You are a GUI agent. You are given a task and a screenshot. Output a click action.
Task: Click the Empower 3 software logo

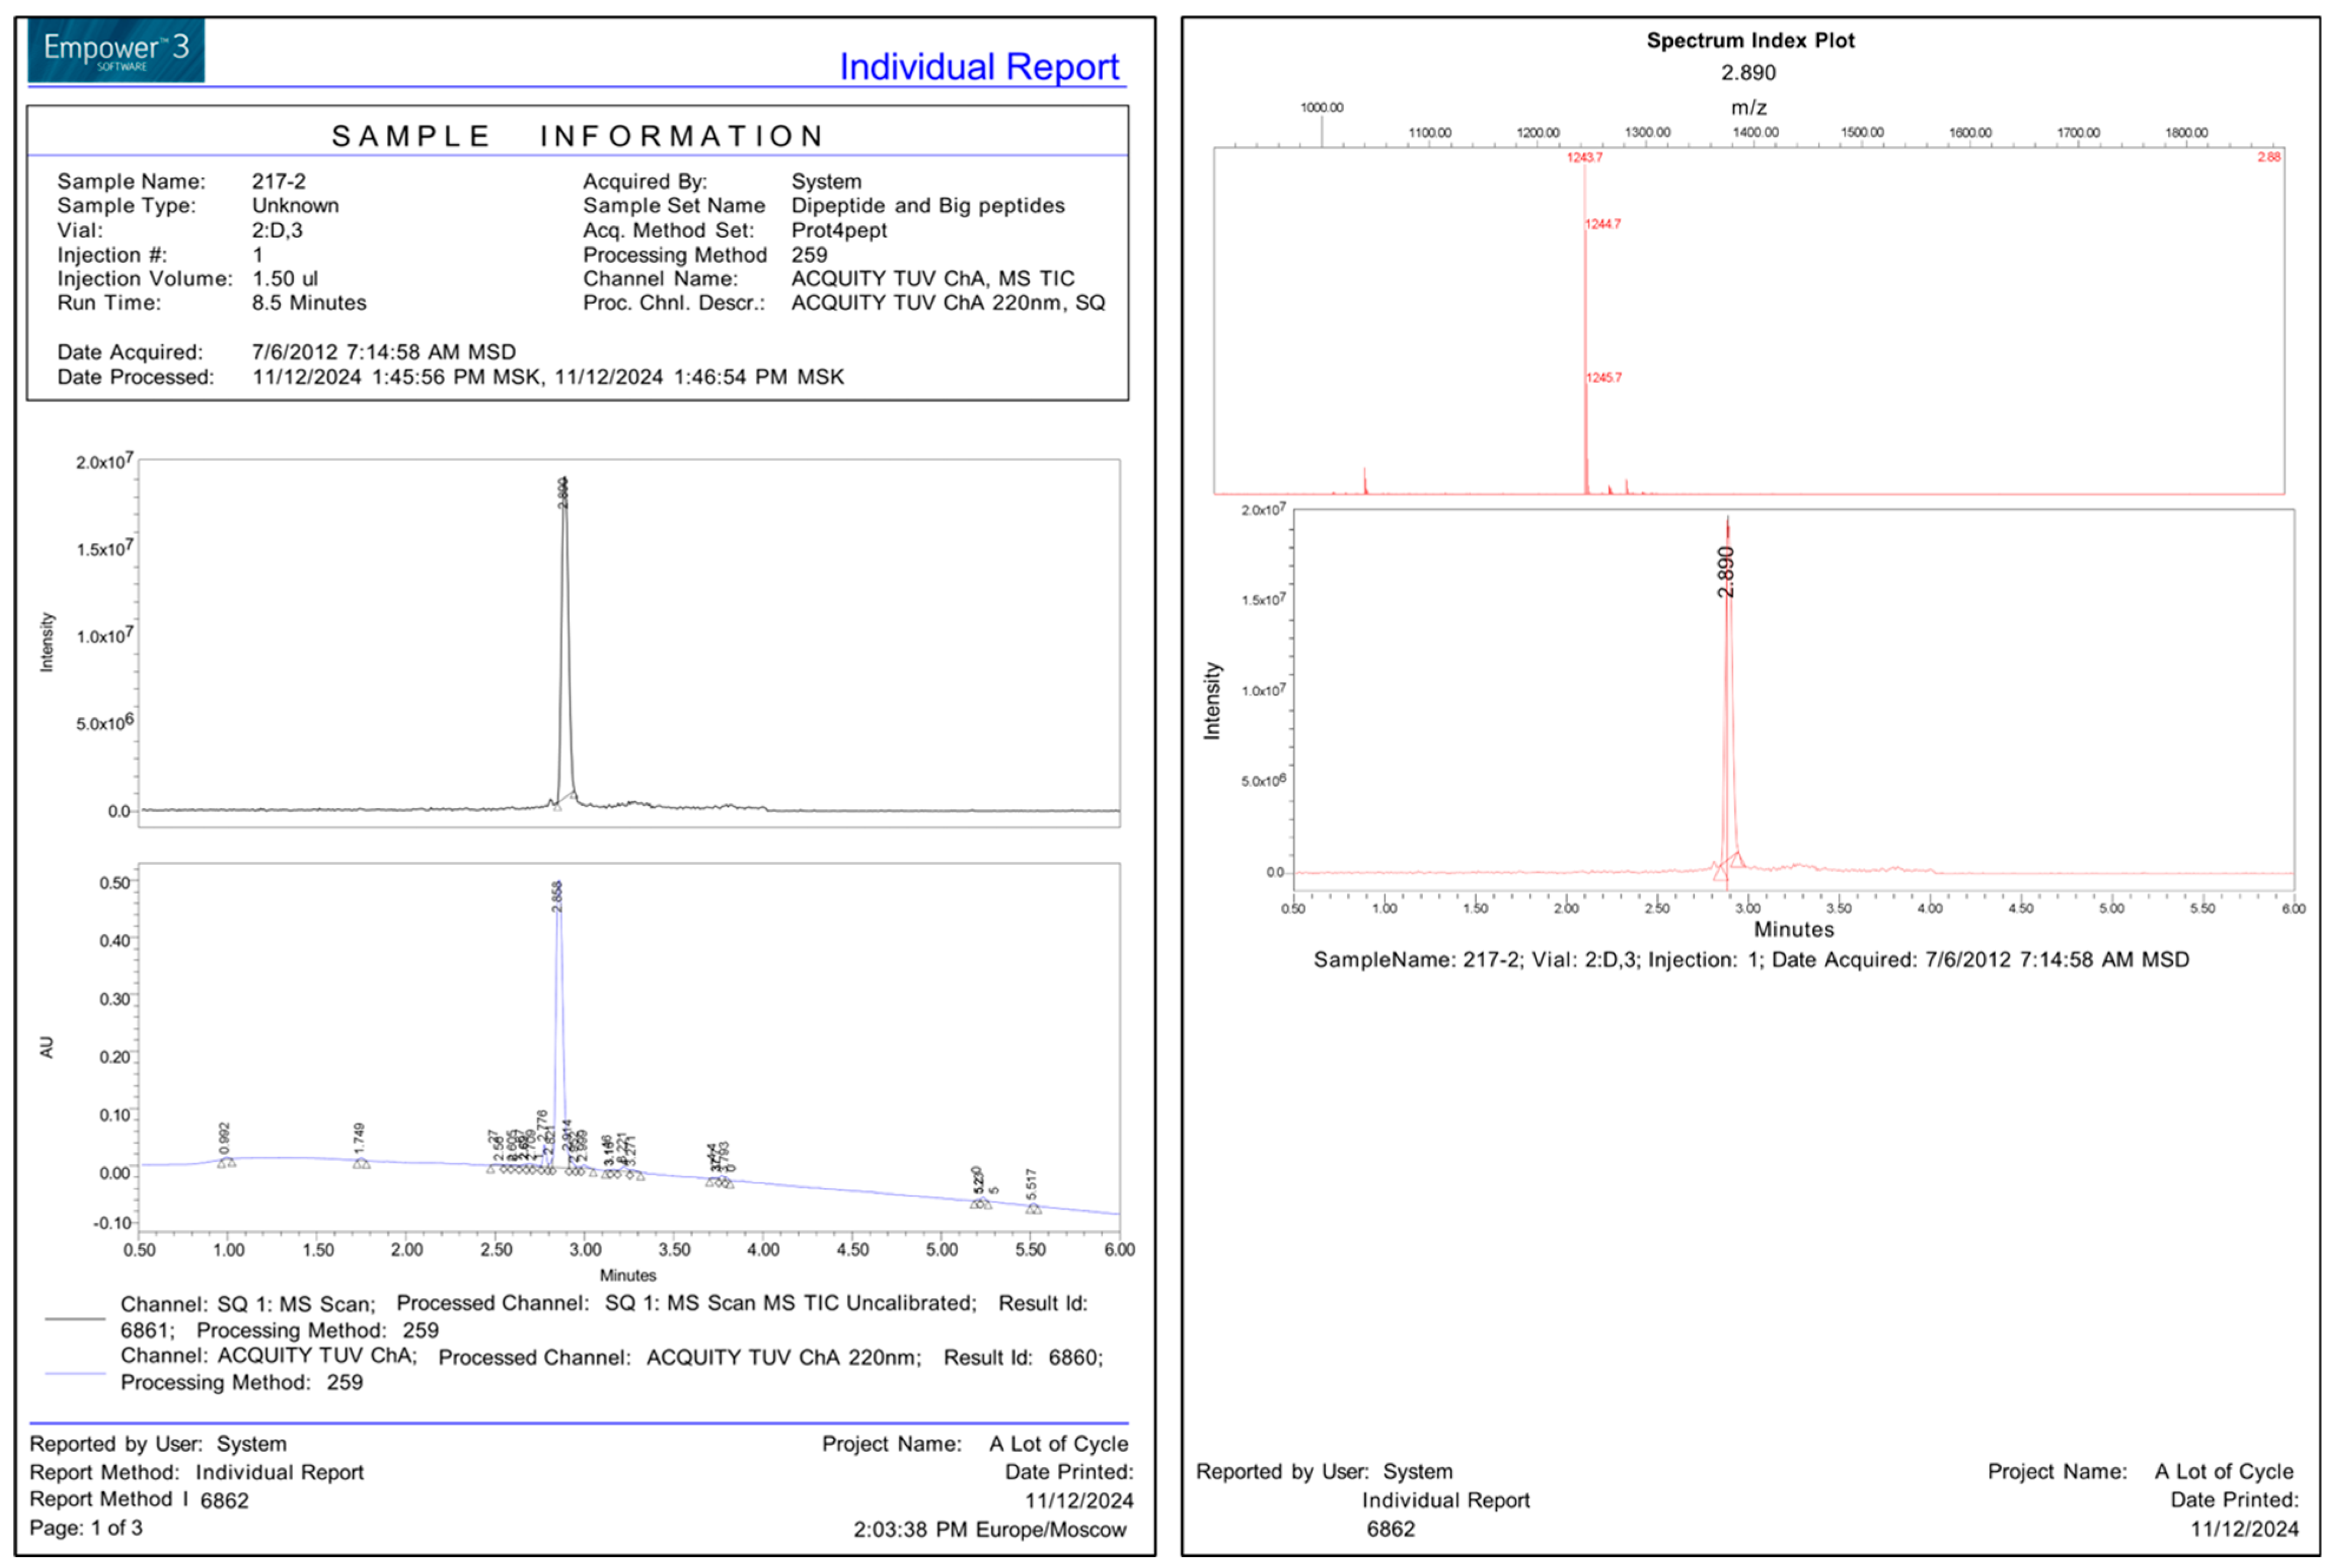click(x=116, y=50)
